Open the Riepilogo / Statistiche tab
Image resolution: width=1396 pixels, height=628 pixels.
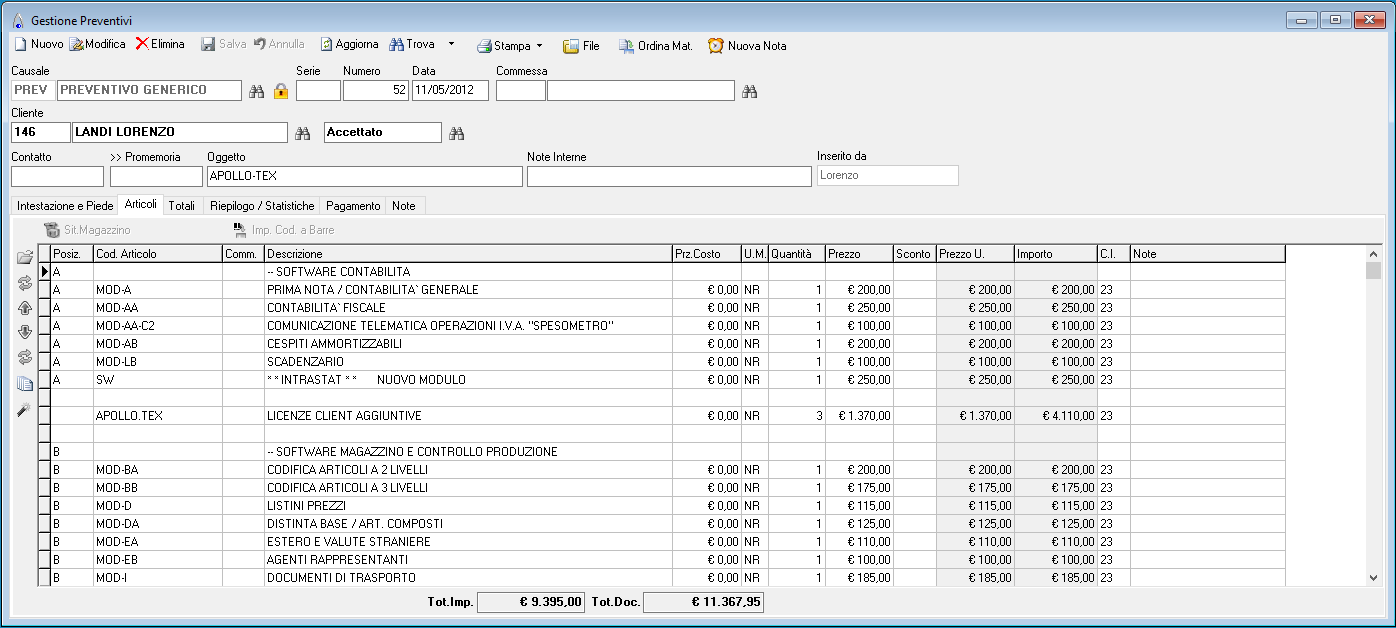tap(262, 205)
